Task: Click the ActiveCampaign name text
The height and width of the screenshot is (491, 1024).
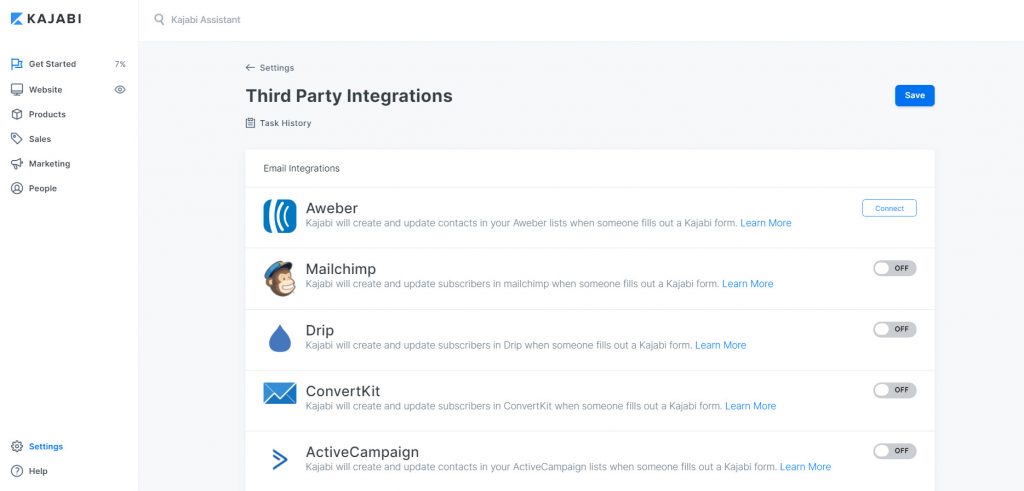Action: click(362, 452)
